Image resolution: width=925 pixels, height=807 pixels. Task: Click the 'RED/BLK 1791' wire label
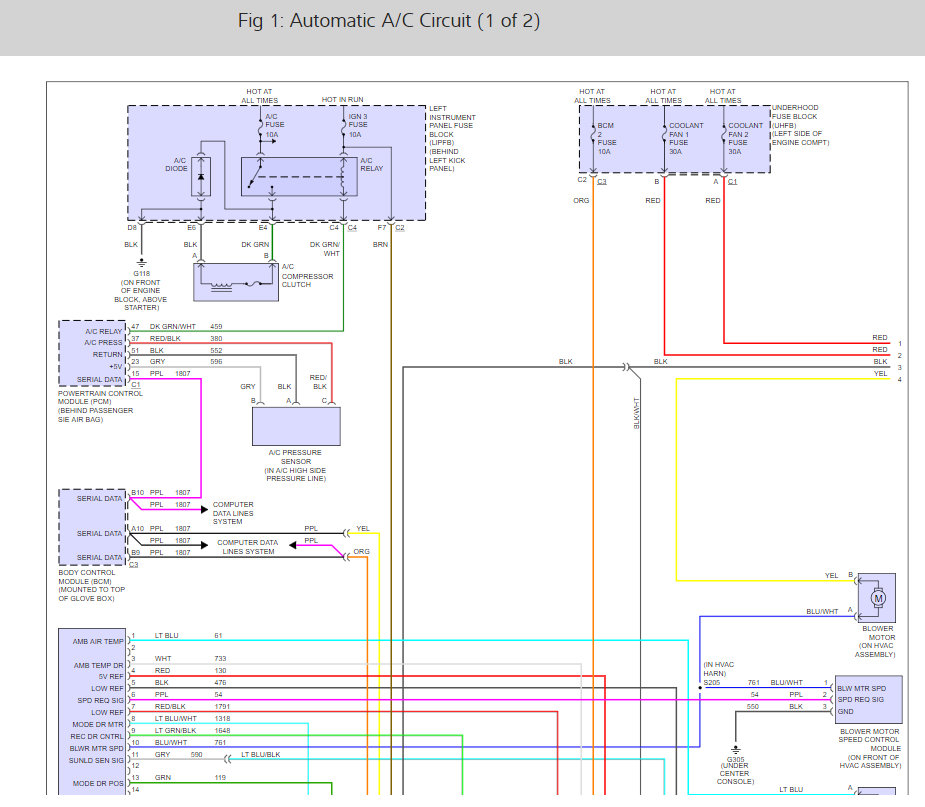(192, 706)
